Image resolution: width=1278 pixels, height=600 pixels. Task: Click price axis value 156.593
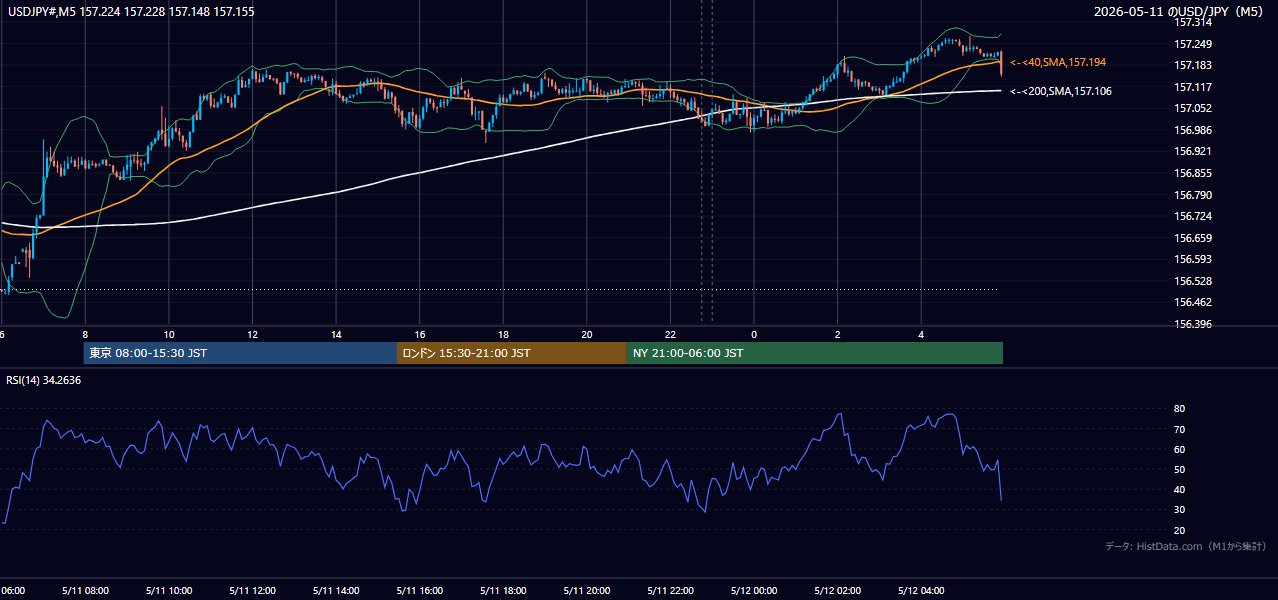tap(1193, 259)
